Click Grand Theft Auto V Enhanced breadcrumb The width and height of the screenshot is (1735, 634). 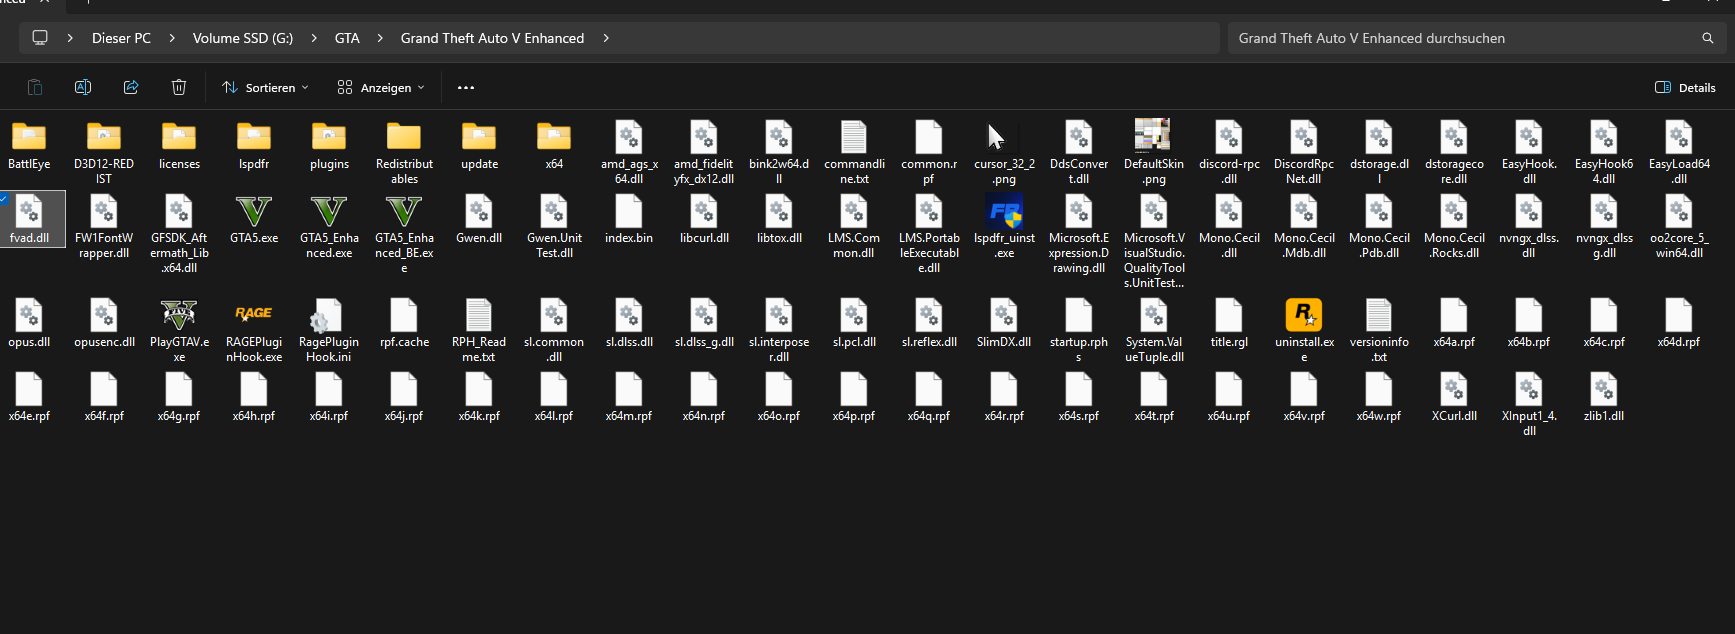[x=492, y=38]
